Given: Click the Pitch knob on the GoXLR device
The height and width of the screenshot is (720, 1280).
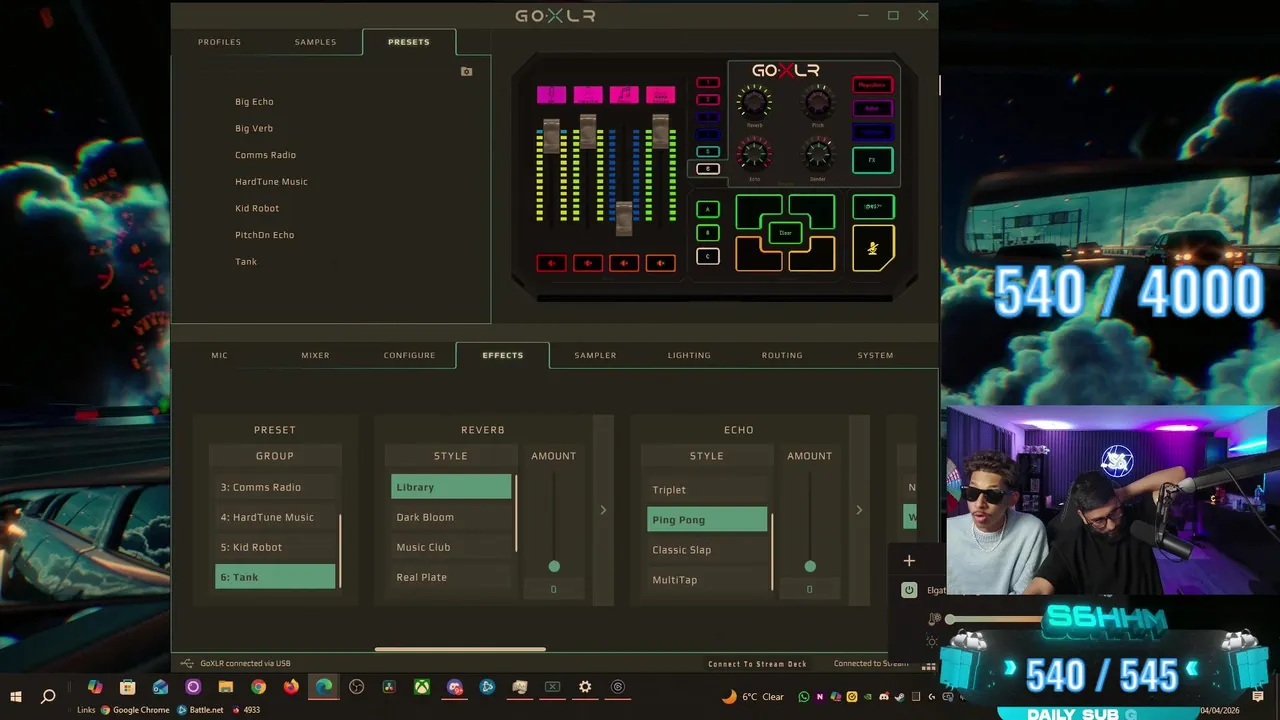Looking at the screenshot, I should point(818,101).
